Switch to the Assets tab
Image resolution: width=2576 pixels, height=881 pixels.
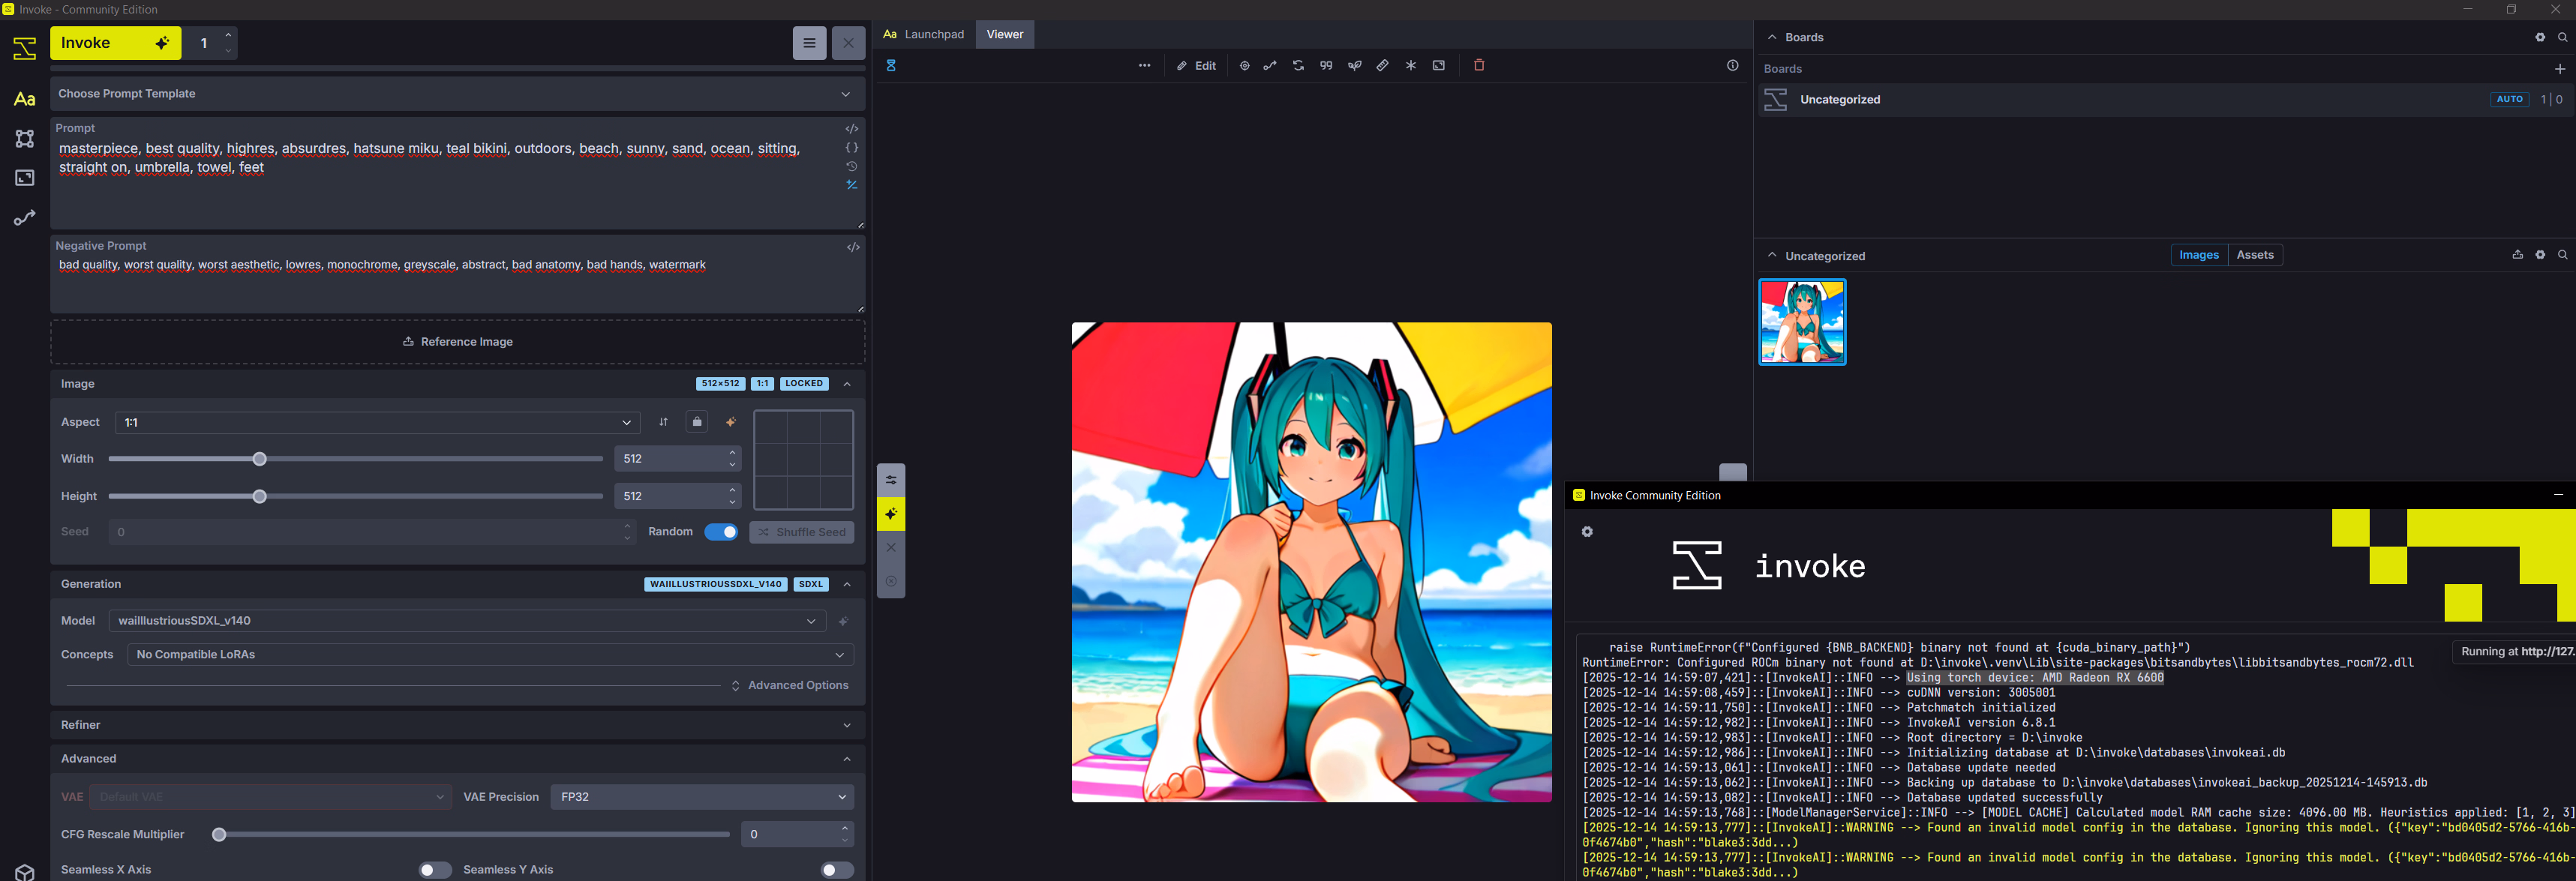(x=2254, y=255)
